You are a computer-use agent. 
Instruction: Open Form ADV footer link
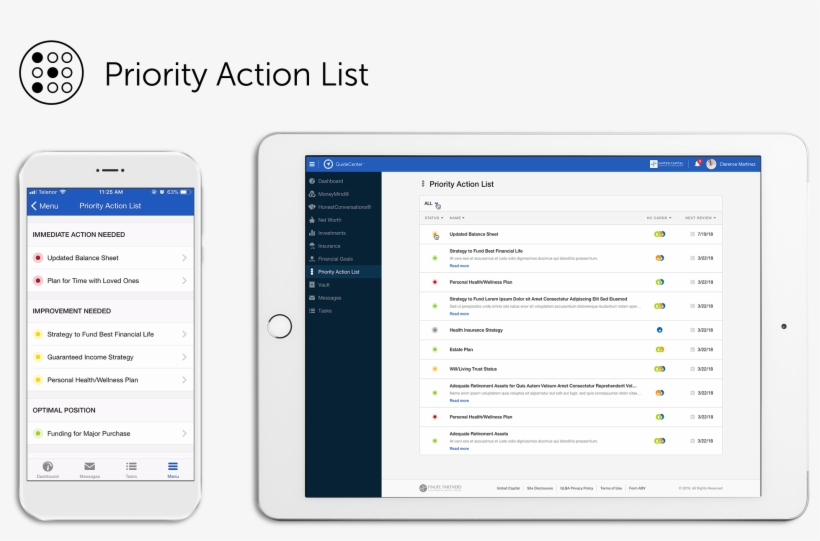point(637,488)
